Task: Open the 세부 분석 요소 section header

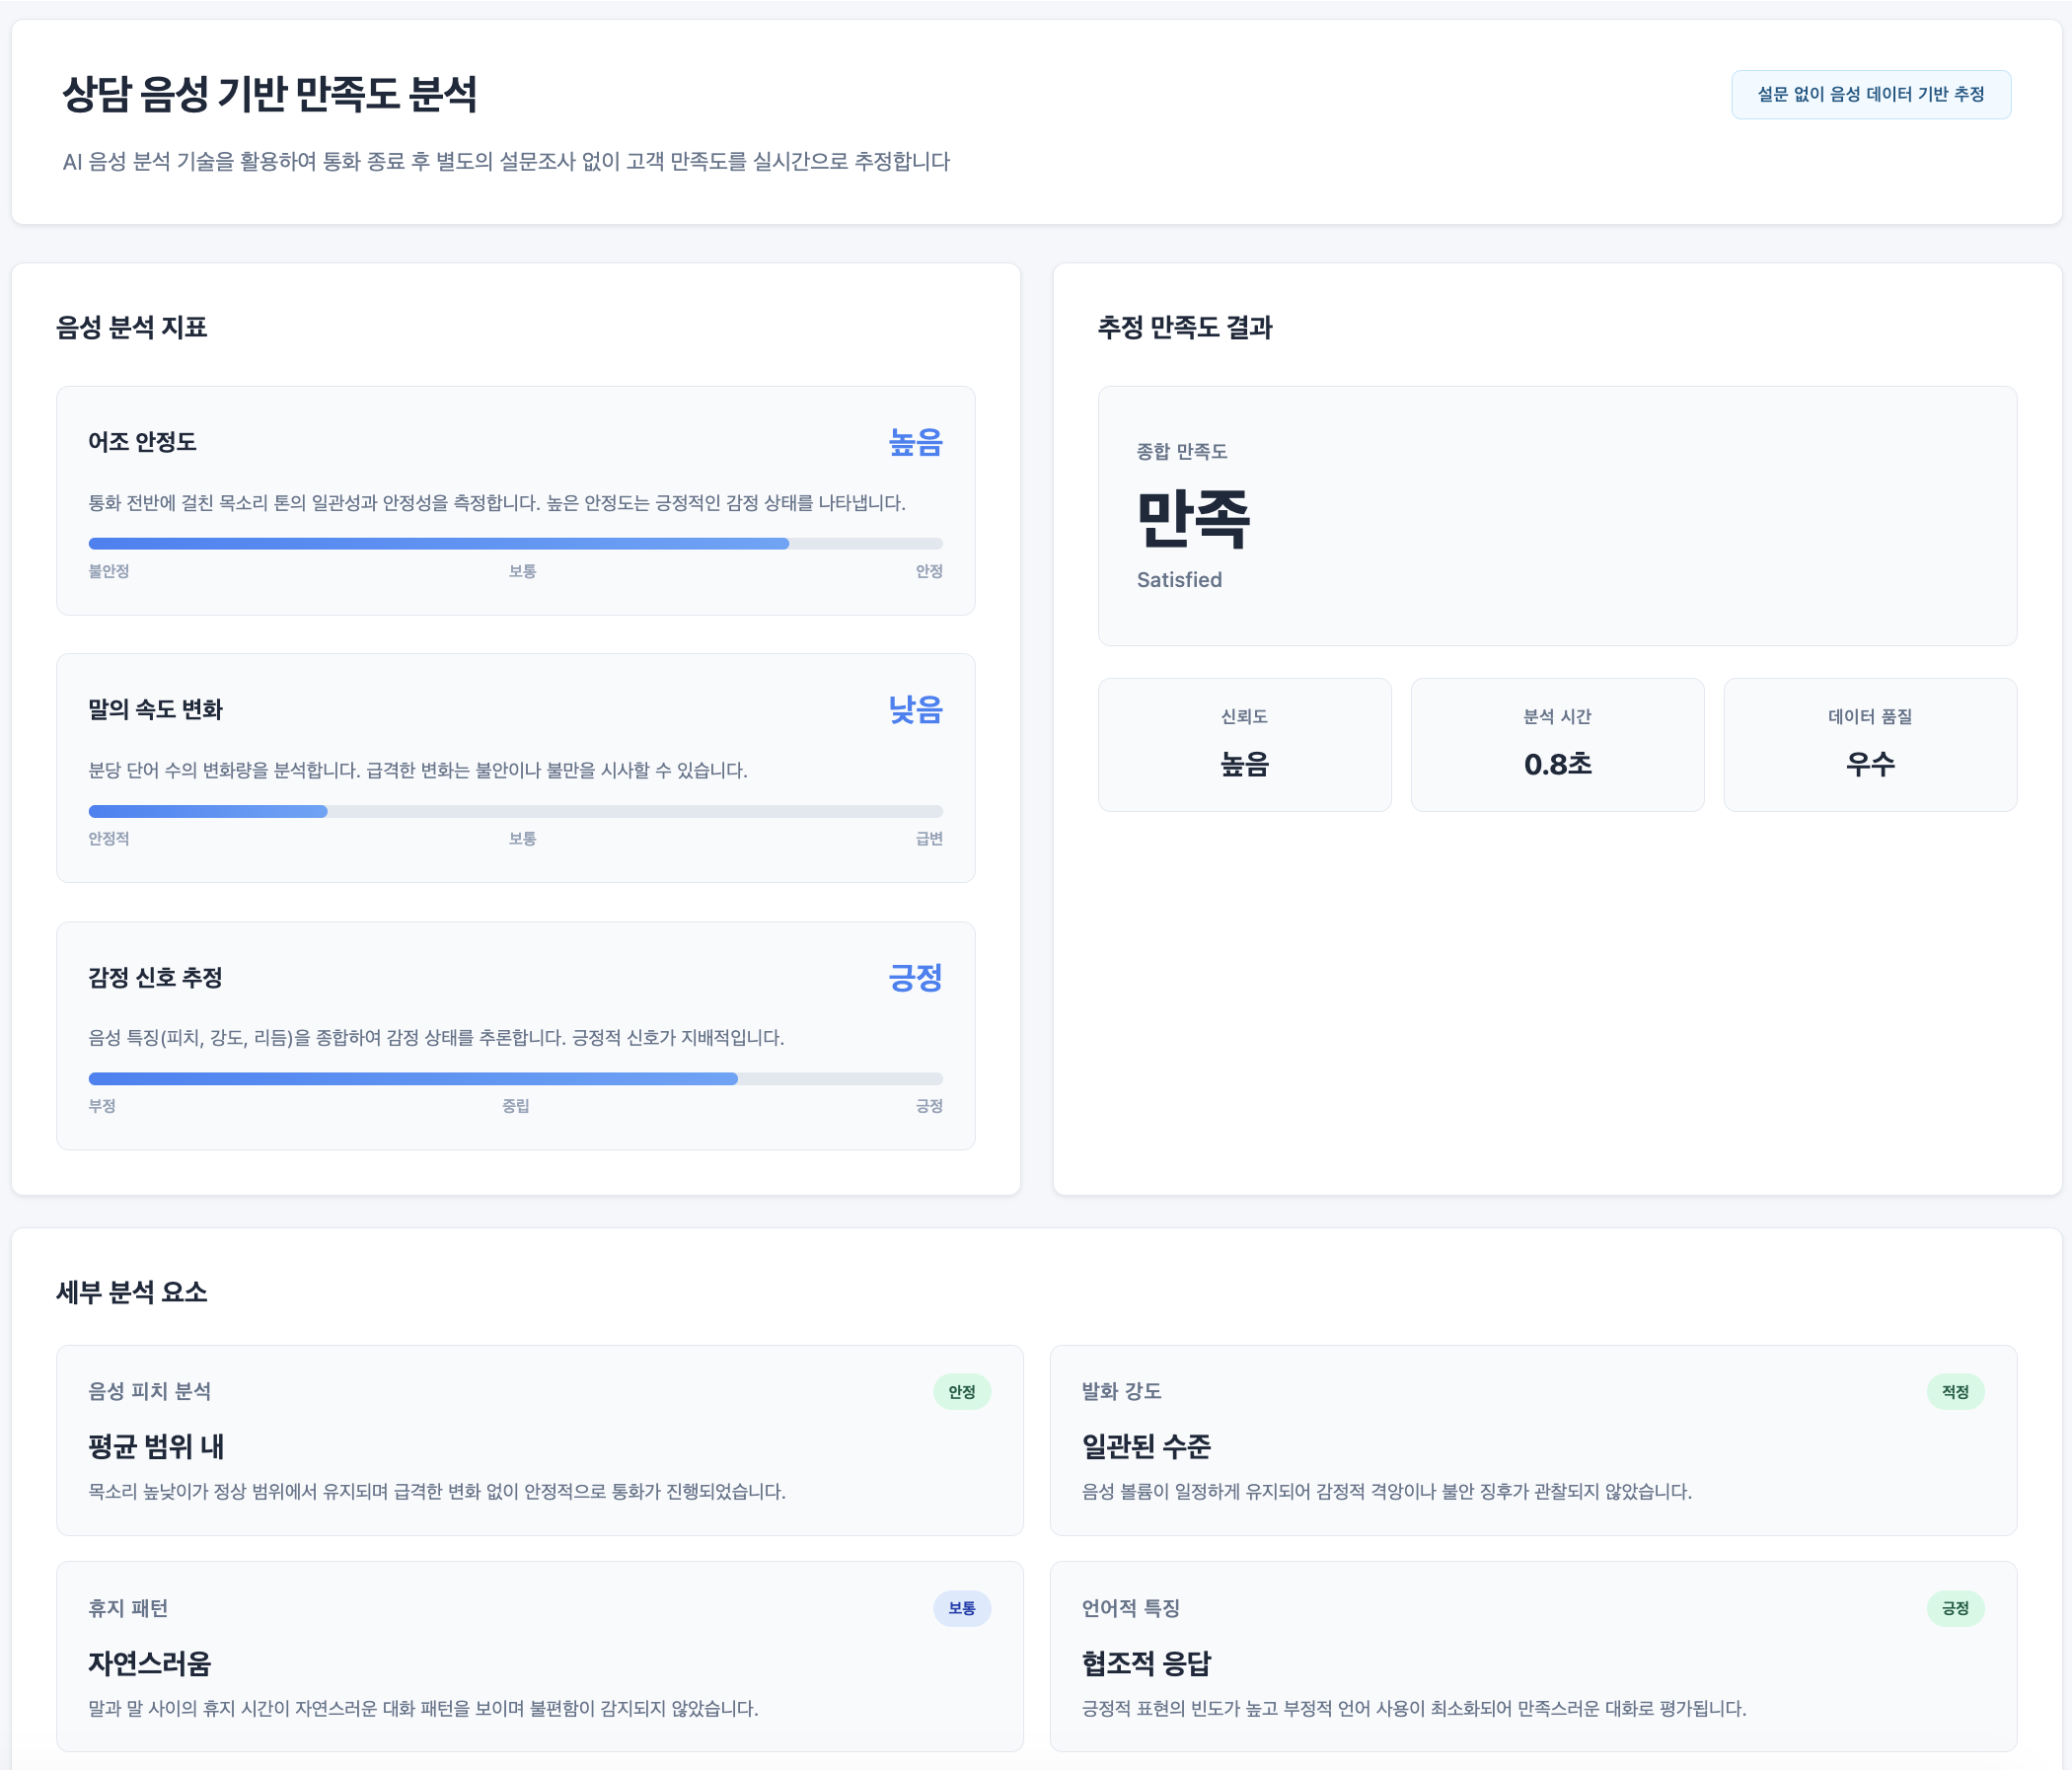Action: 132,1291
